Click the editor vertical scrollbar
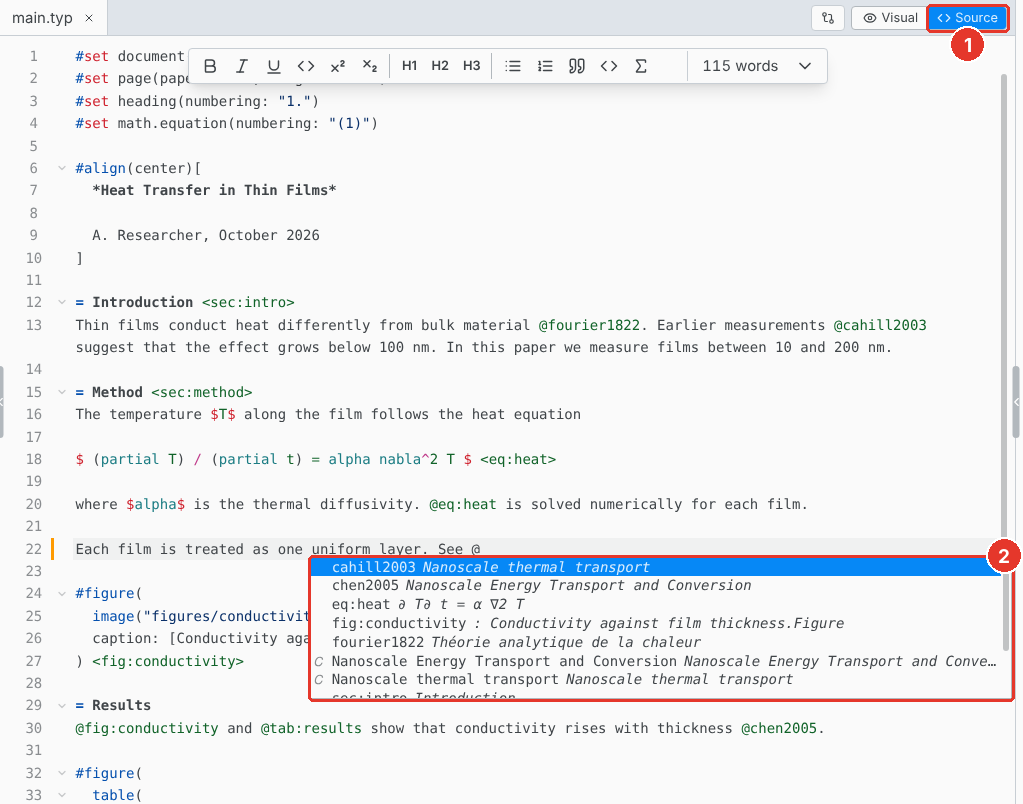 pos(1004,313)
